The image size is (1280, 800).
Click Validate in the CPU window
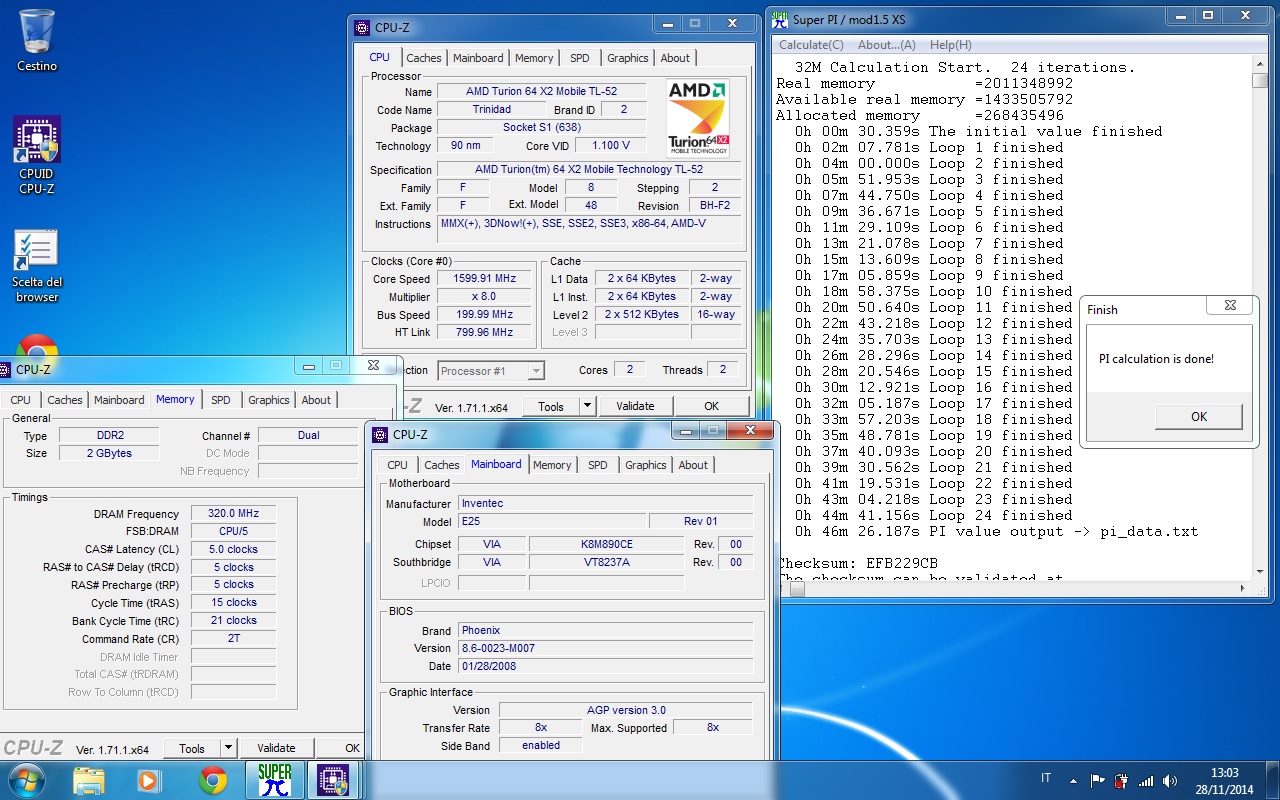pyautogui.click(x=635, y=406)
